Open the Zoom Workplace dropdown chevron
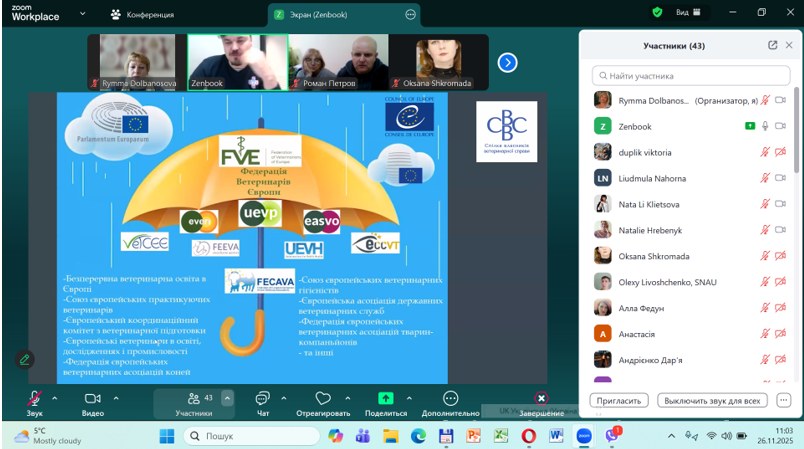Viewport: 804px width, 449px height. pyautogui.click(x=84, y=14)
